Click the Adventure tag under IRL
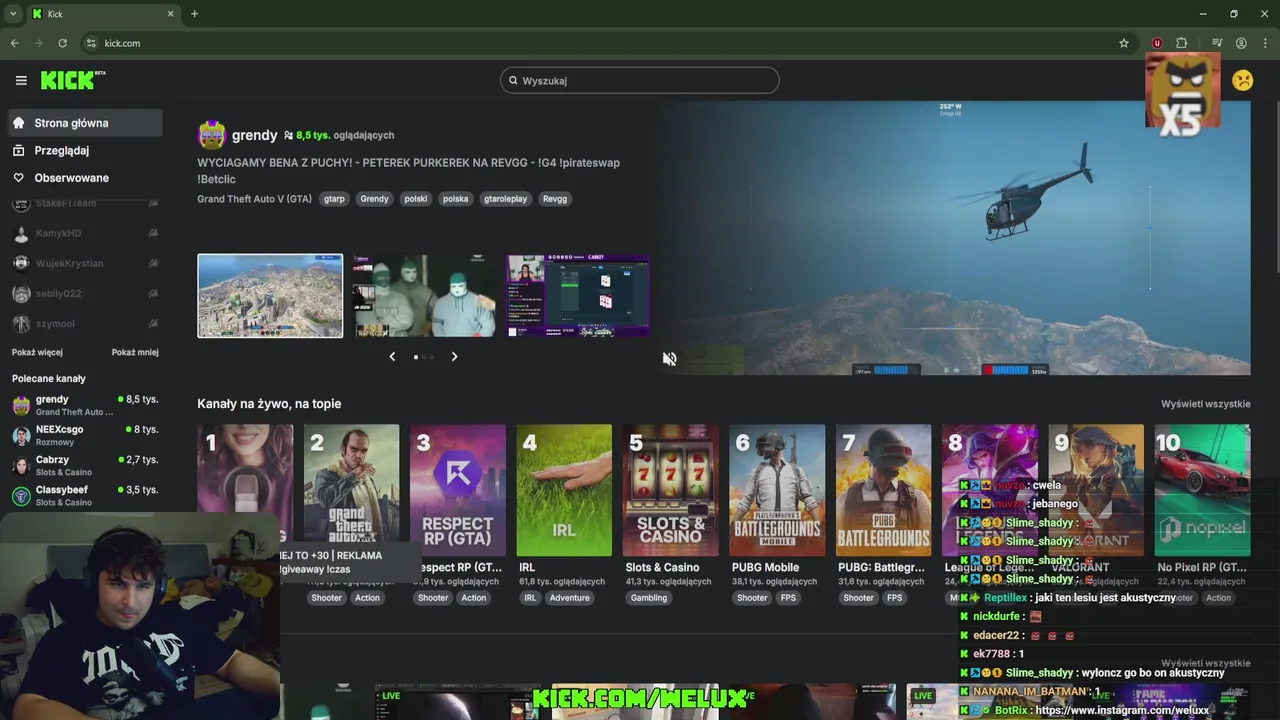Viewport: 1280px width, 720px height. tap(569, 598)
